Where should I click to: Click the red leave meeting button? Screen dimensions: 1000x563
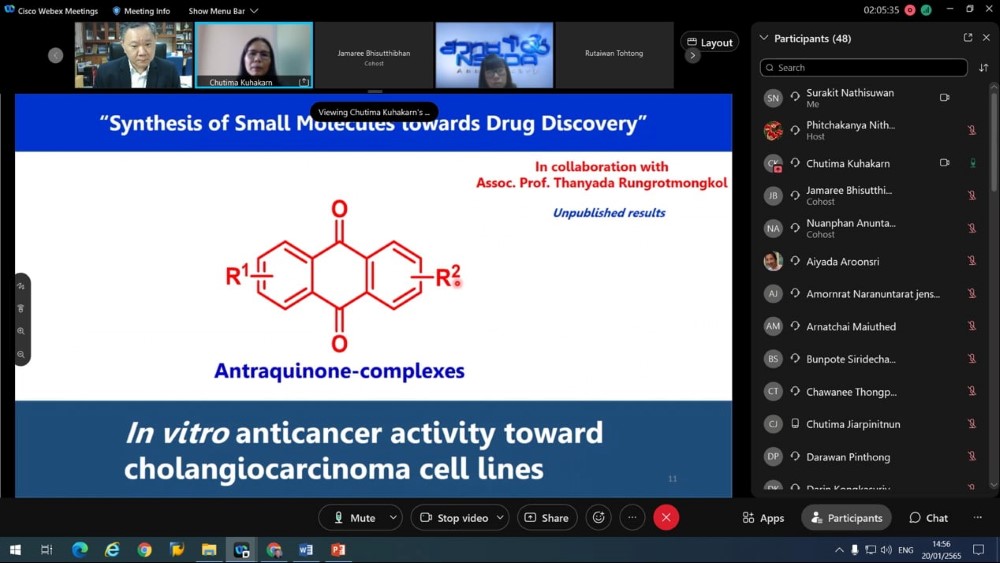click(666, 518)
